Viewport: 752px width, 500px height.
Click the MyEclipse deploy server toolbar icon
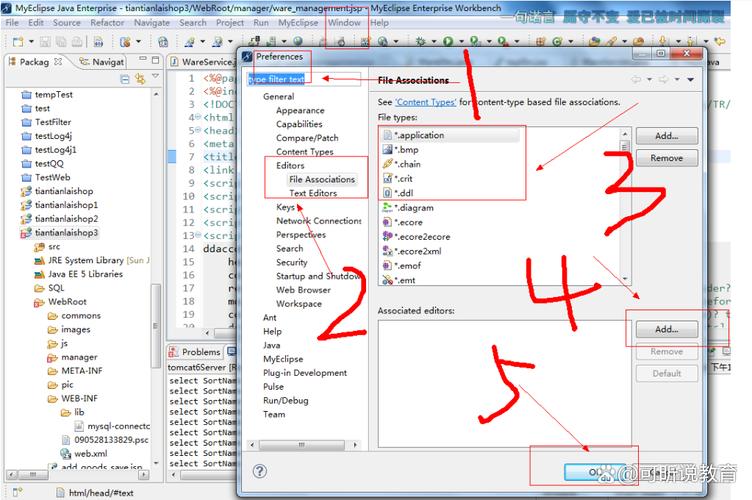point(254,42)
